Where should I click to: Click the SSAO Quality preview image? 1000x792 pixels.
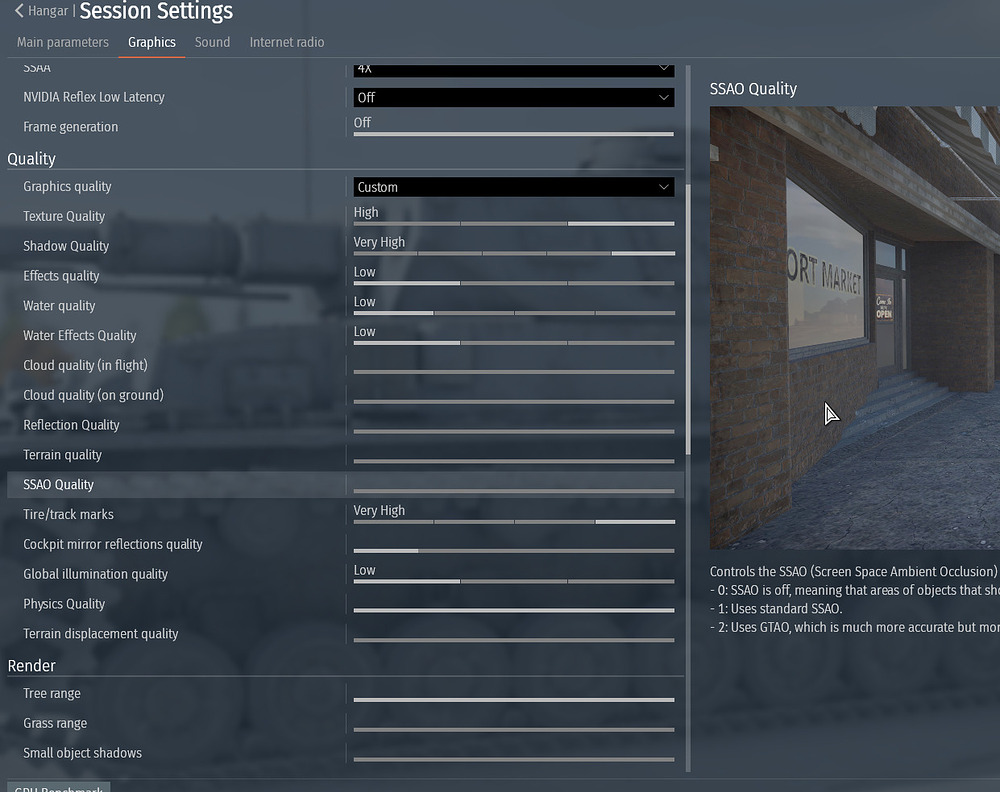click(x=854, y=327)
